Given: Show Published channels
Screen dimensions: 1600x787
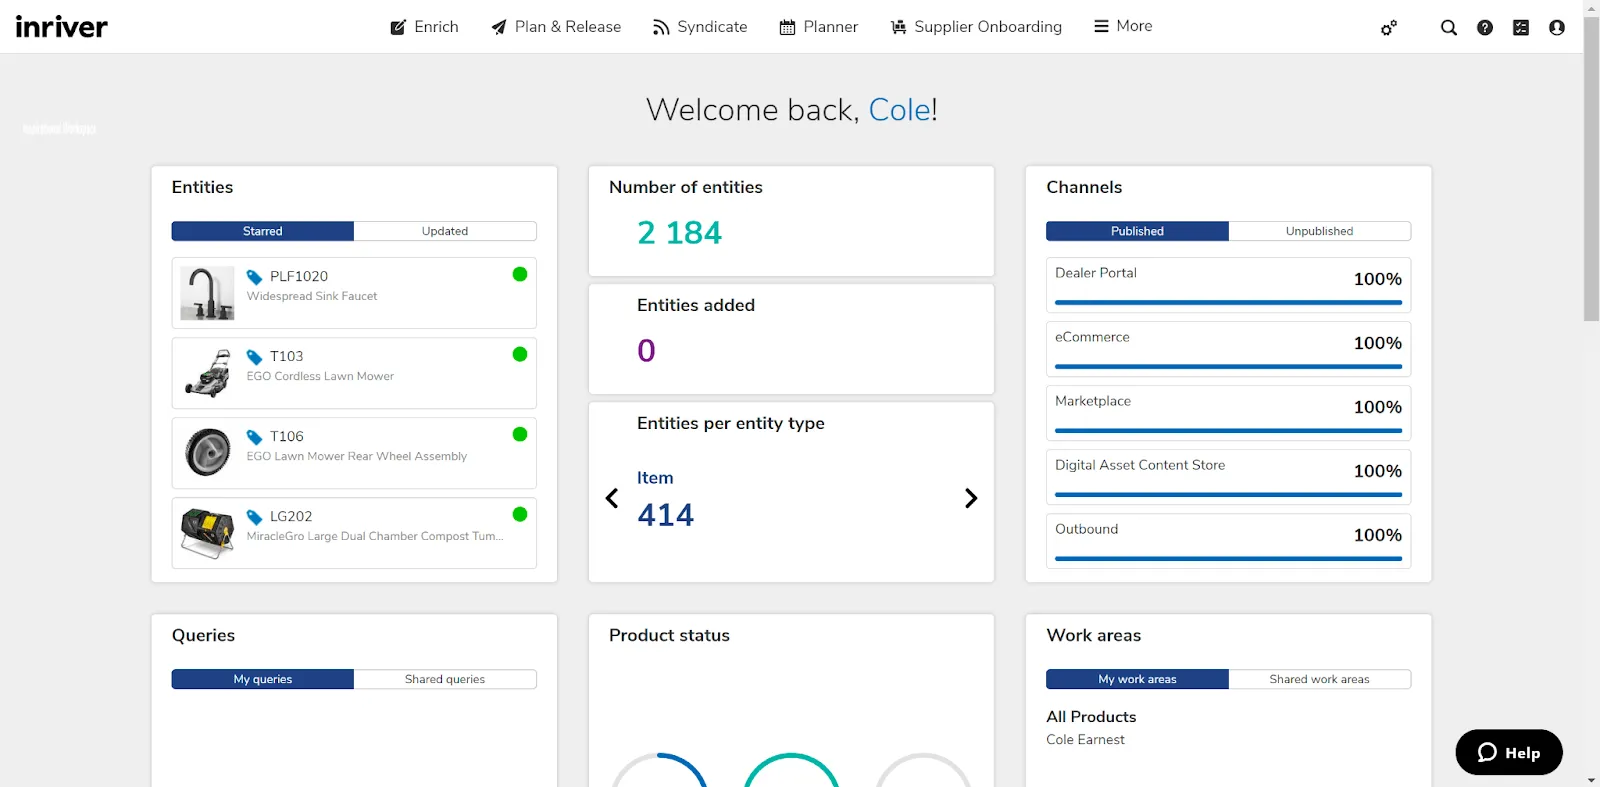Looking at the screenshot, I should click(x=1137, y=231).
